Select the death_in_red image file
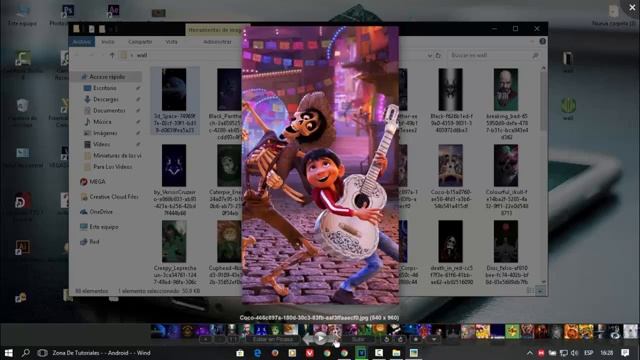Viewport: 640px width, 360px height. pos(451,252)
